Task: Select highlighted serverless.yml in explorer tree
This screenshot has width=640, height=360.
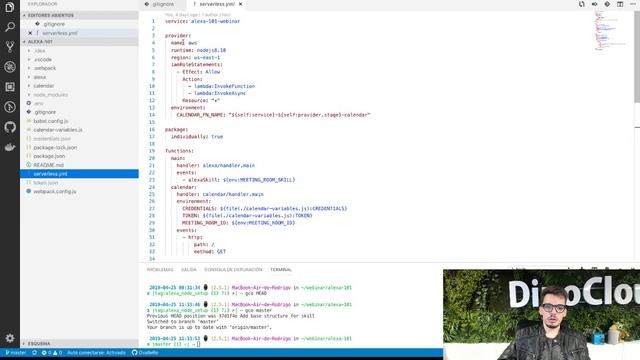Action: click(79, 174)
